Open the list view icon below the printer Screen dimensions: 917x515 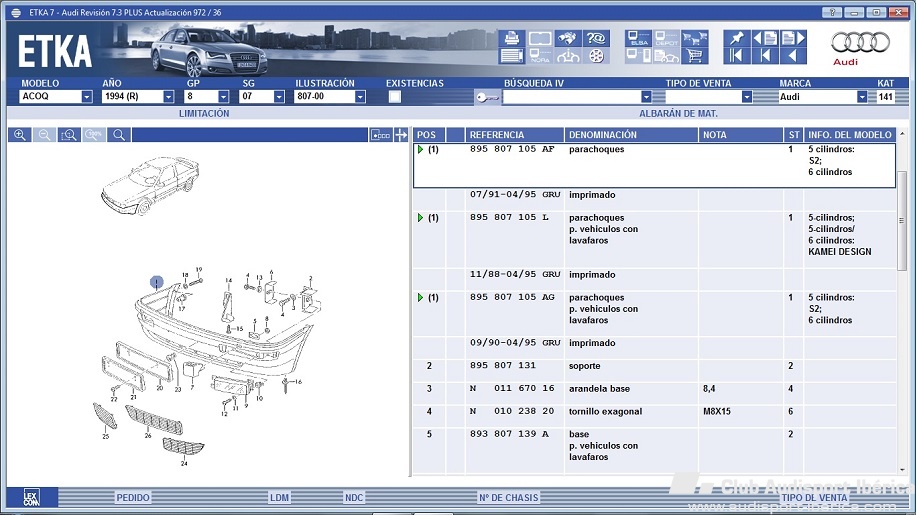[512, 56]
